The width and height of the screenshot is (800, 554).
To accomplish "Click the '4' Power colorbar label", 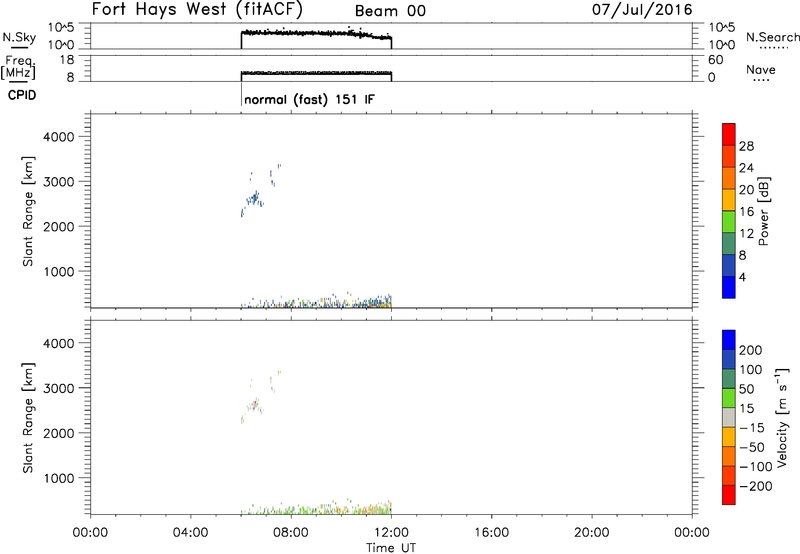I will pos(743,277).
